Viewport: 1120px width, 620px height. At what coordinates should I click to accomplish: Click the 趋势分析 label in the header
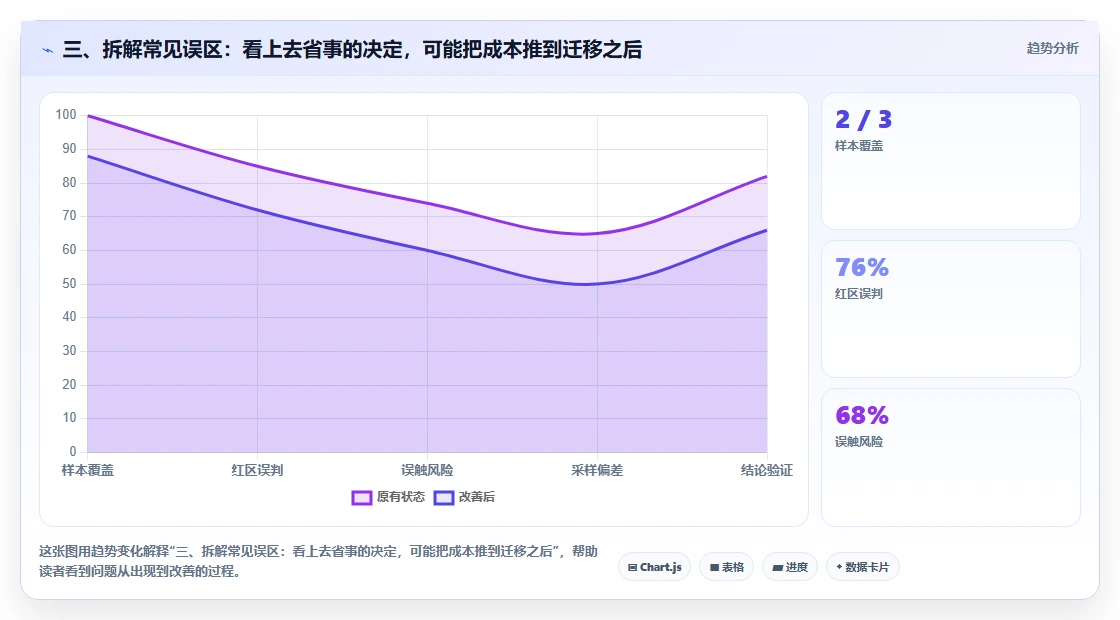pyautogui.click(x=1052, y=48)
